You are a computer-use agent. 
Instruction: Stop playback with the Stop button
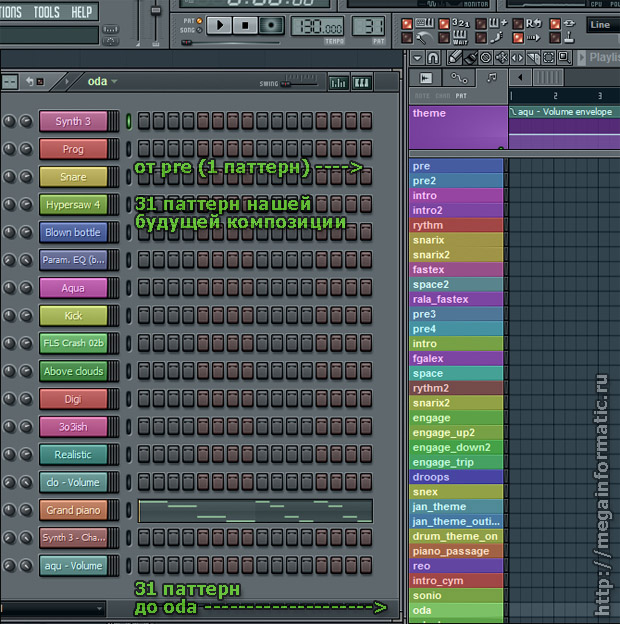(245, 25)
